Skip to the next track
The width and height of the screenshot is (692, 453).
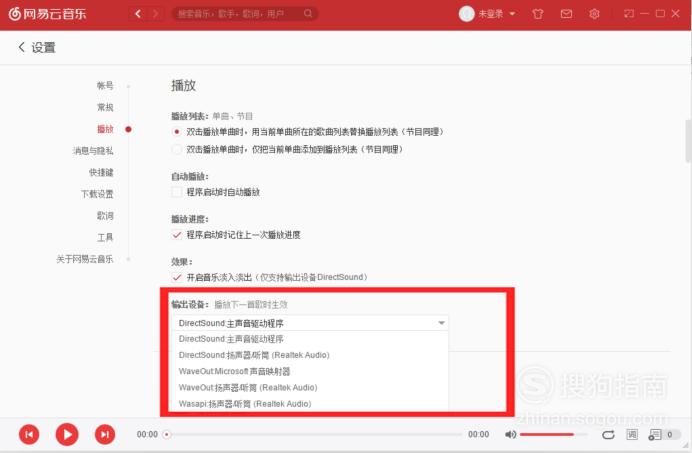coord(105,434)
